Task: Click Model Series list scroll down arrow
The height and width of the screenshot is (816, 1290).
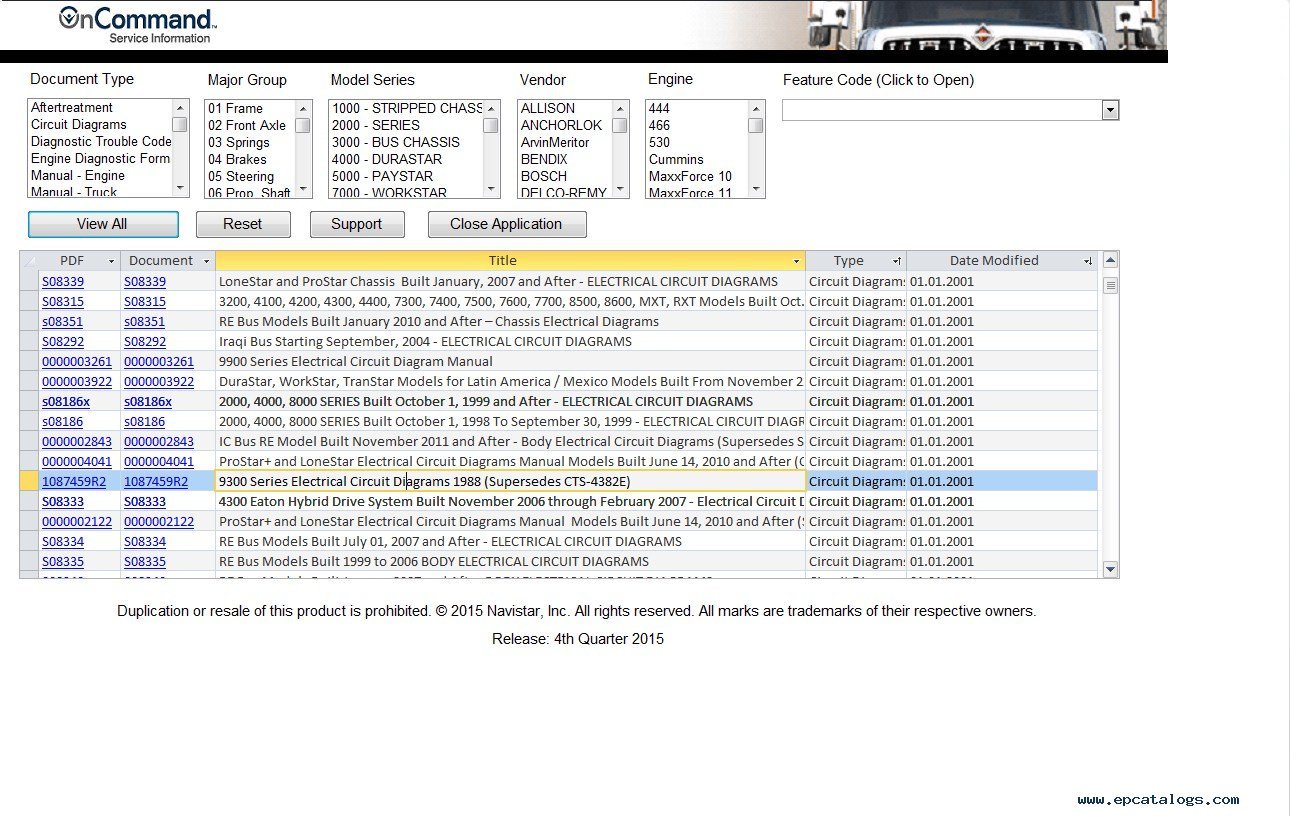Action: pyautogui.click(x=491, y=189)
